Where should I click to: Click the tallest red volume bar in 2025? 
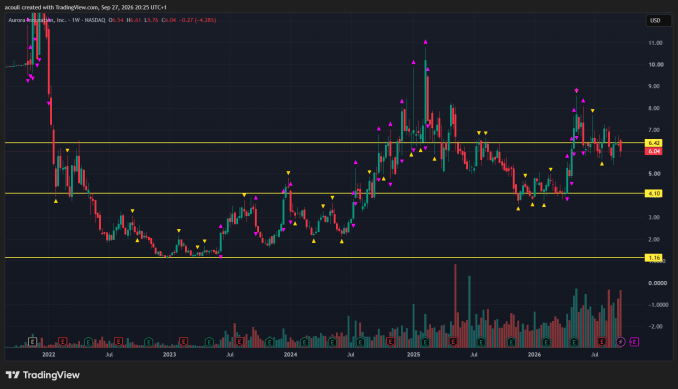(x=455, y=306)
